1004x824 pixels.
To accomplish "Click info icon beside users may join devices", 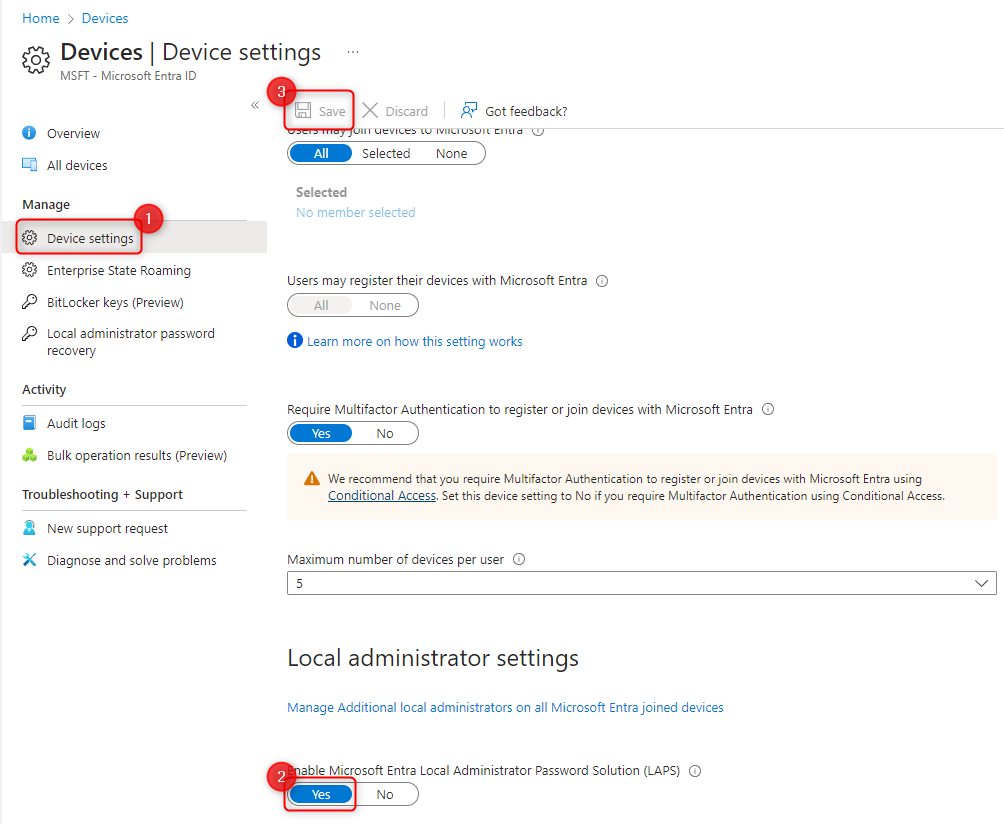I will [x=538, y=131].
